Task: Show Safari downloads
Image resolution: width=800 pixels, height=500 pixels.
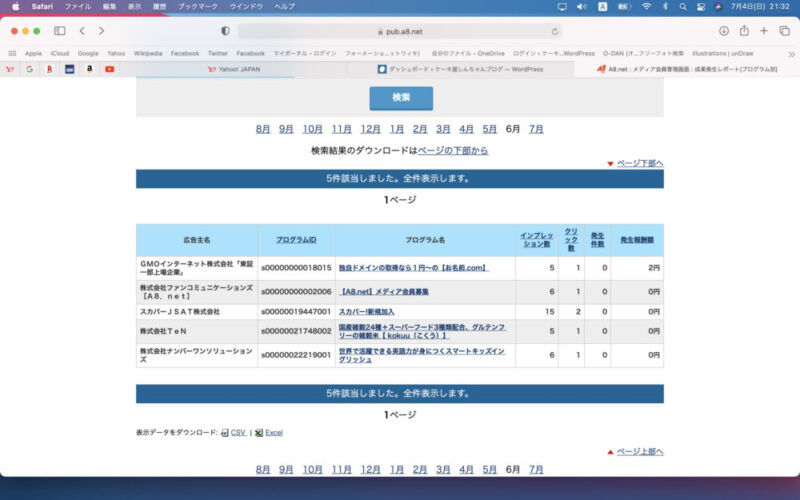Action: [x=723, y=31]
